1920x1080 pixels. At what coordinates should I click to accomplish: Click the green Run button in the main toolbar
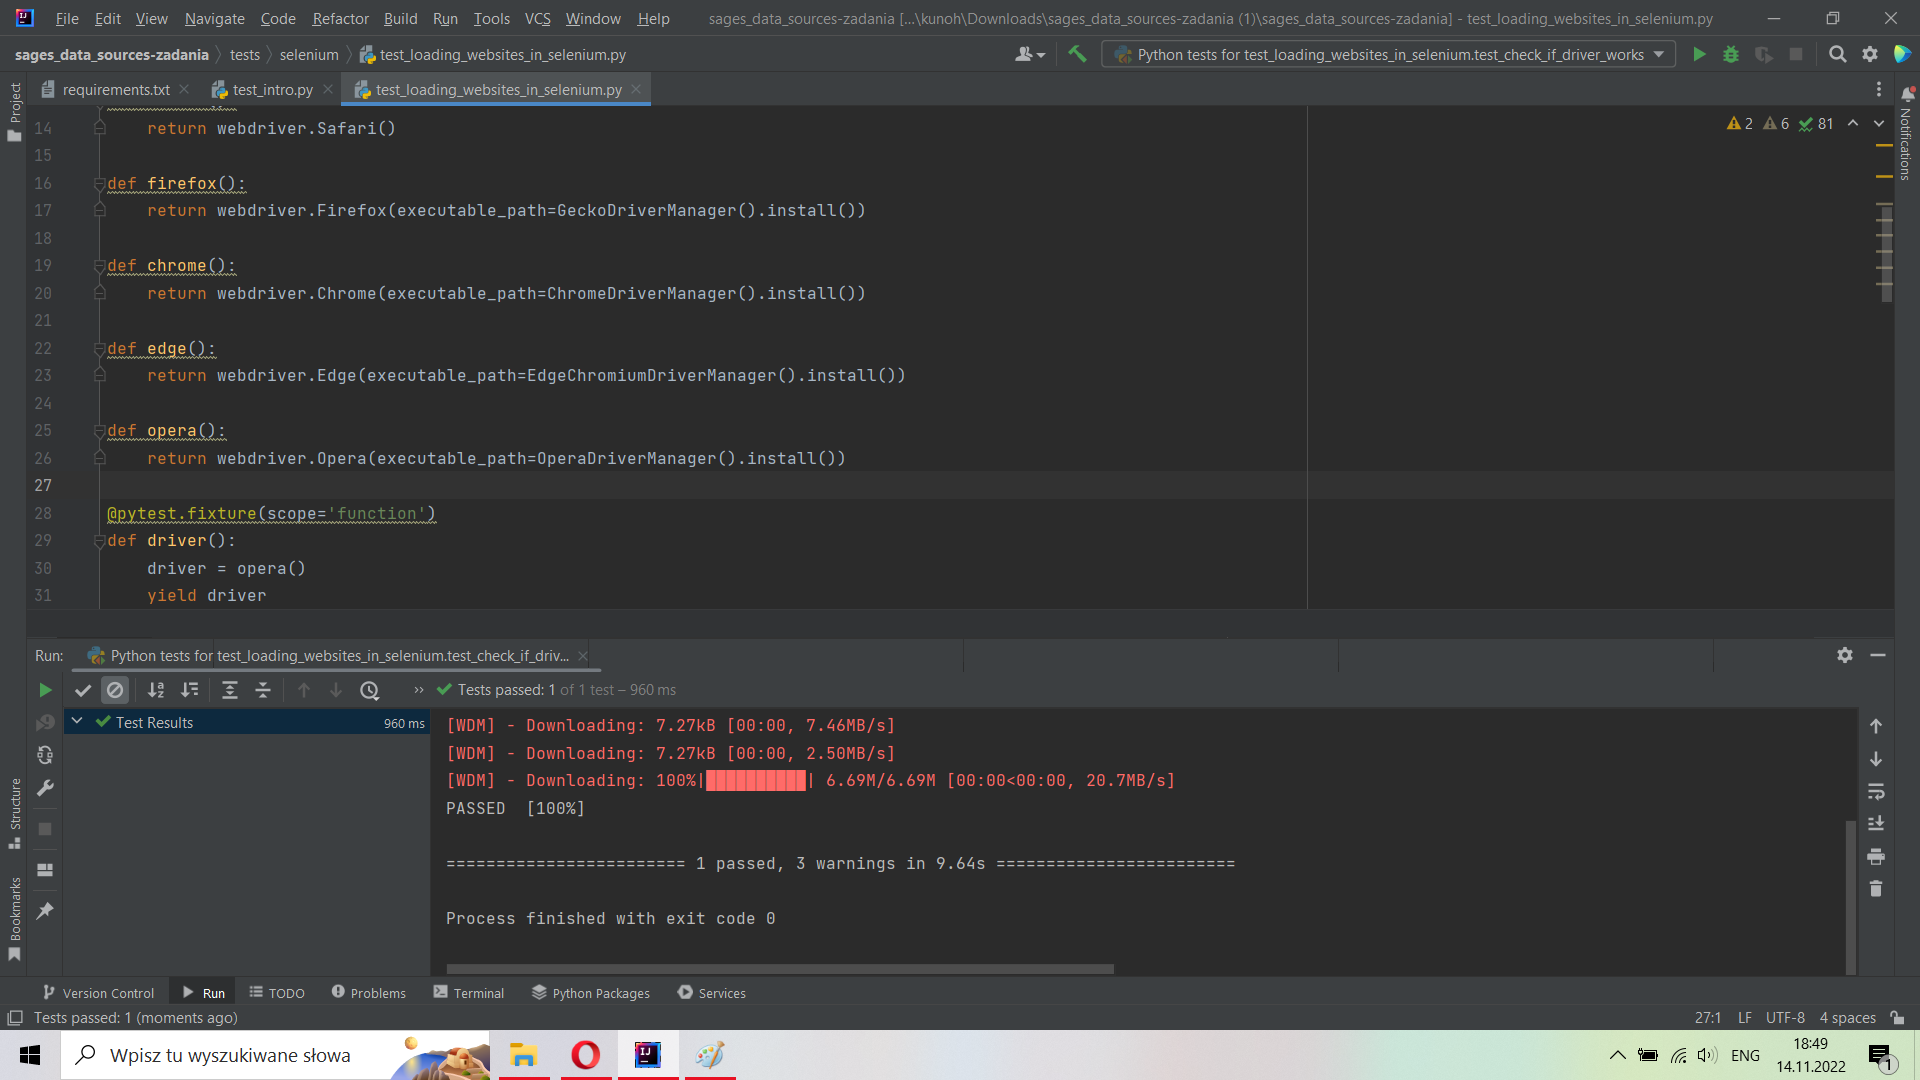[1699, 55]
